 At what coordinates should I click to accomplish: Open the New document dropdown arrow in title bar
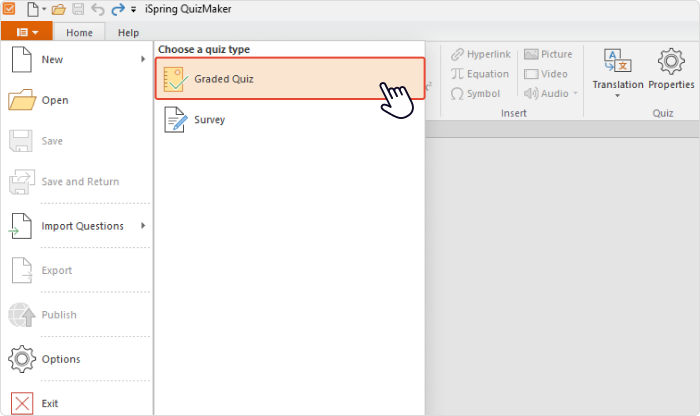point(44,9)
